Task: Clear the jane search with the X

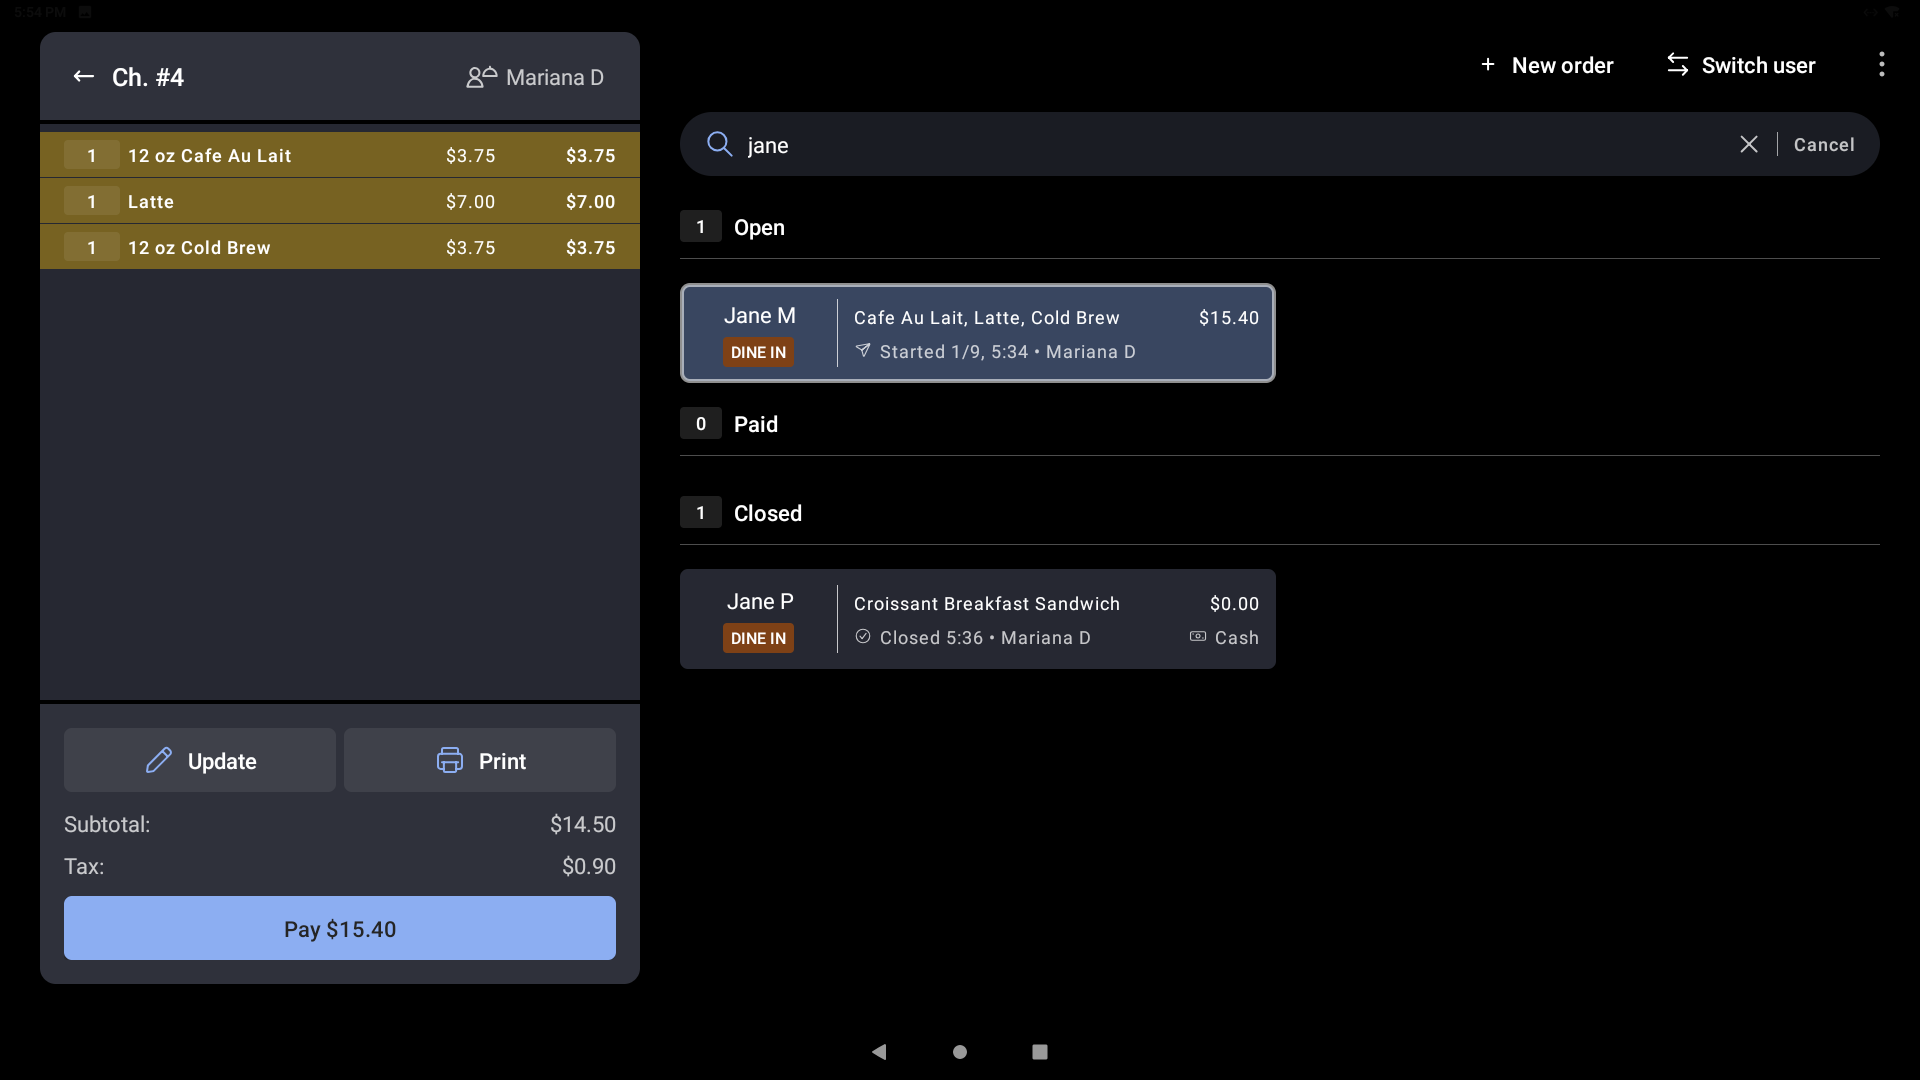Action: point(1748,144)
